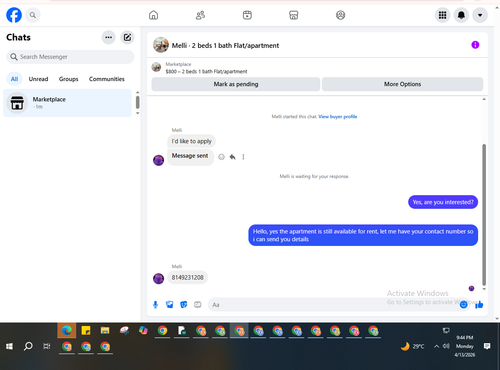
Task: Click the 'Yes, are you interested?' message bubble
Action: tap(443, 202)
